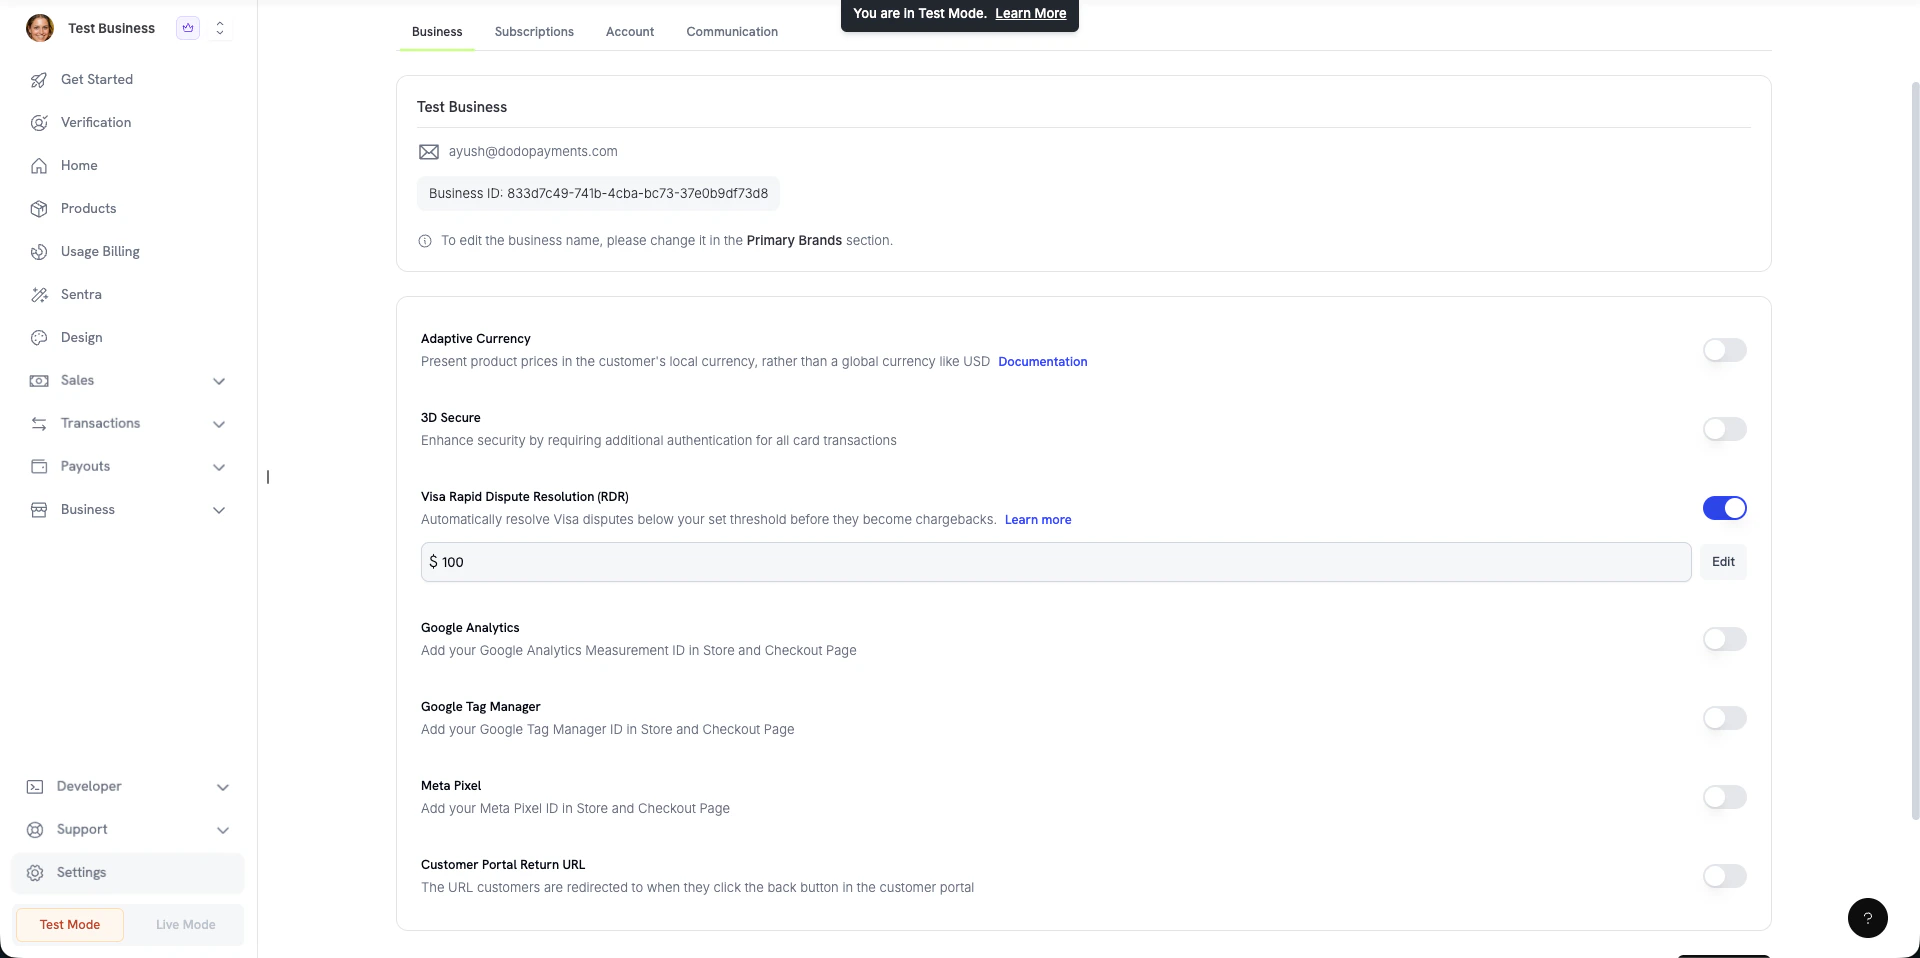The width and height of the screenshot is (1920, 958).
Task: Click the 3D Secure heading
Action: point(451,418)
